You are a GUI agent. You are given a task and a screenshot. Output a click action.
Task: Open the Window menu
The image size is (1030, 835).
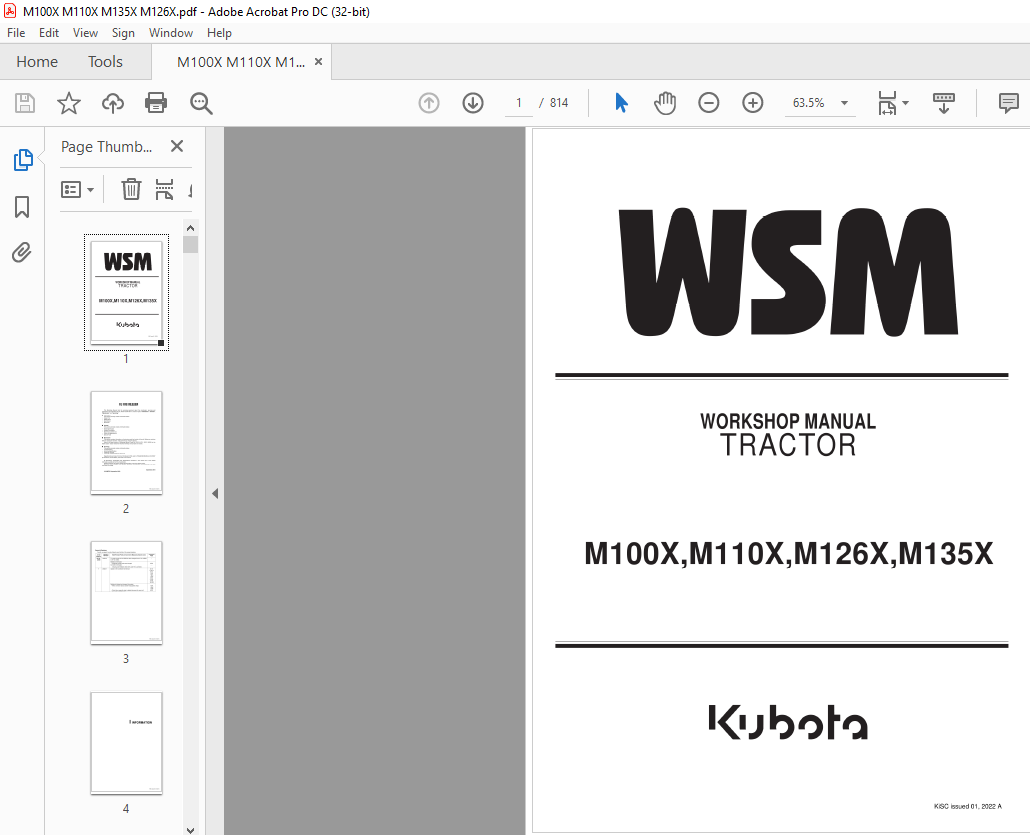coord(171,33)
